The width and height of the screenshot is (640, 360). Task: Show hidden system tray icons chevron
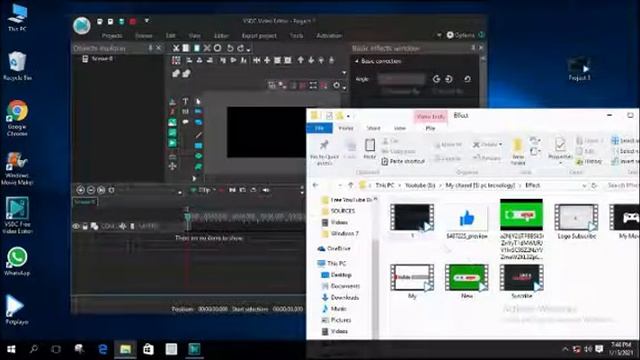[x=565, y=349]
